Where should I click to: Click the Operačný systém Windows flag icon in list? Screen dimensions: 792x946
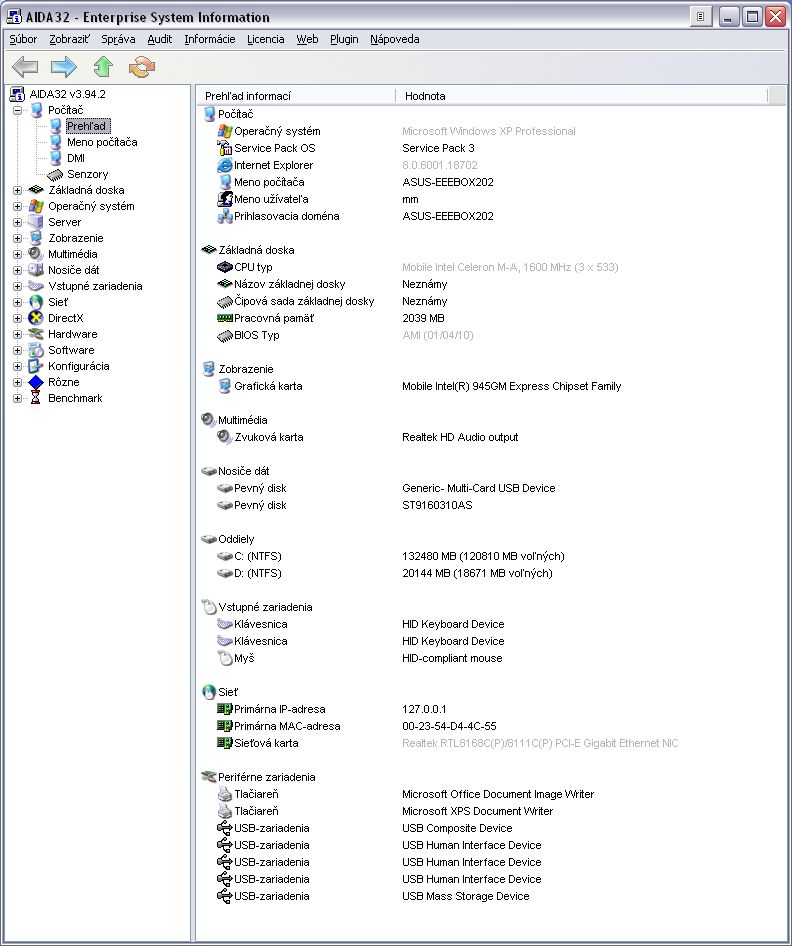click(225, 131)
